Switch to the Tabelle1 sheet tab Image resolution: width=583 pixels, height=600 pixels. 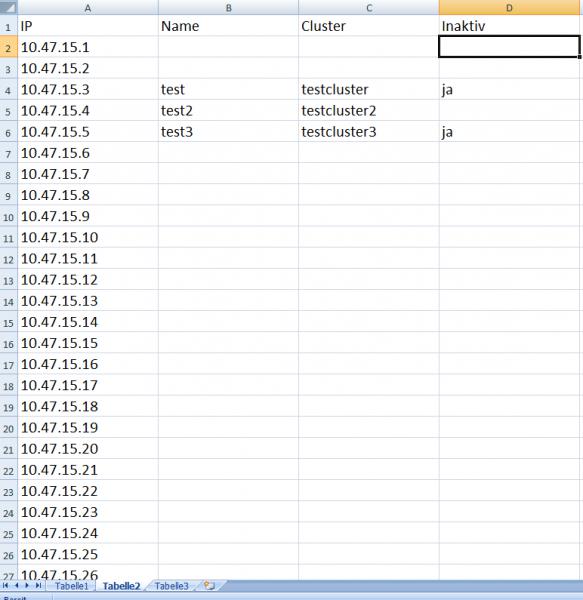[x=72, y=586]
